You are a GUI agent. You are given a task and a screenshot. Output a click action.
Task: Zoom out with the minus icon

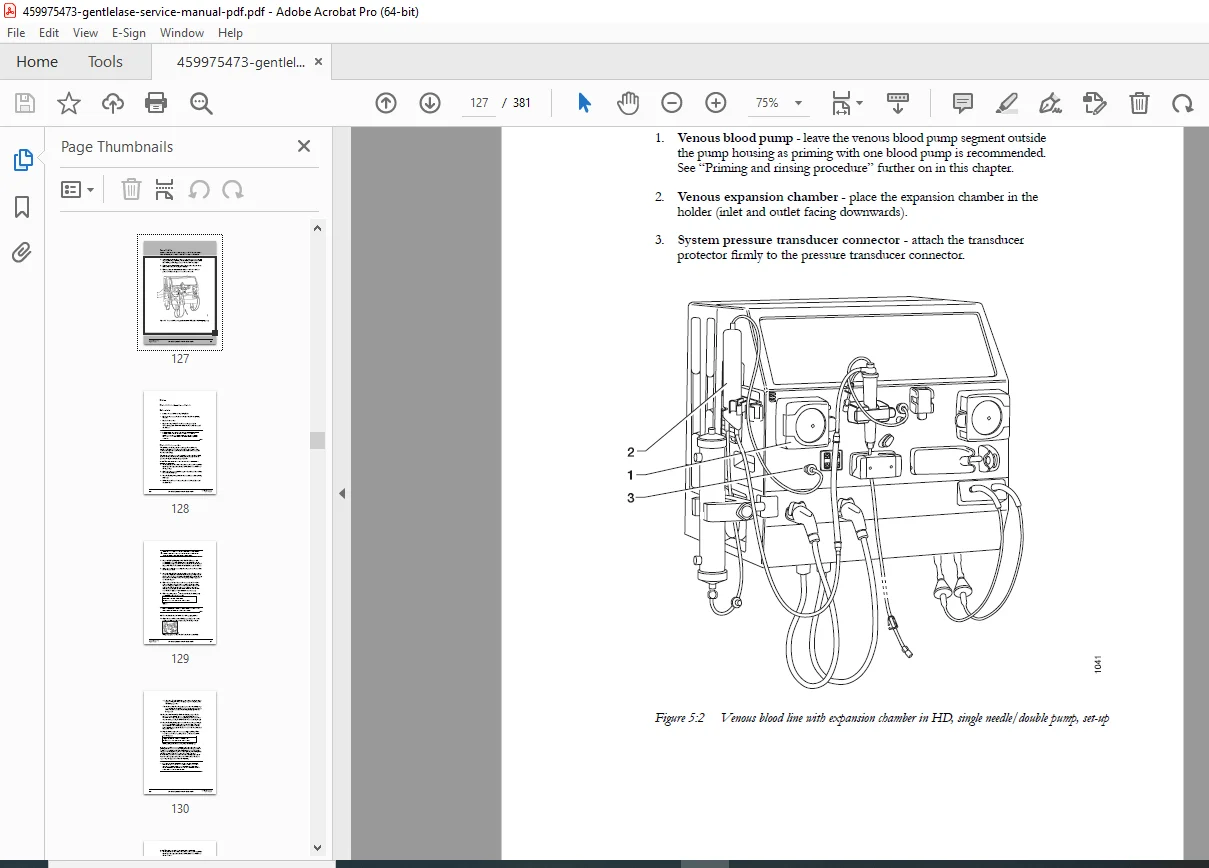tap(672, 103)
